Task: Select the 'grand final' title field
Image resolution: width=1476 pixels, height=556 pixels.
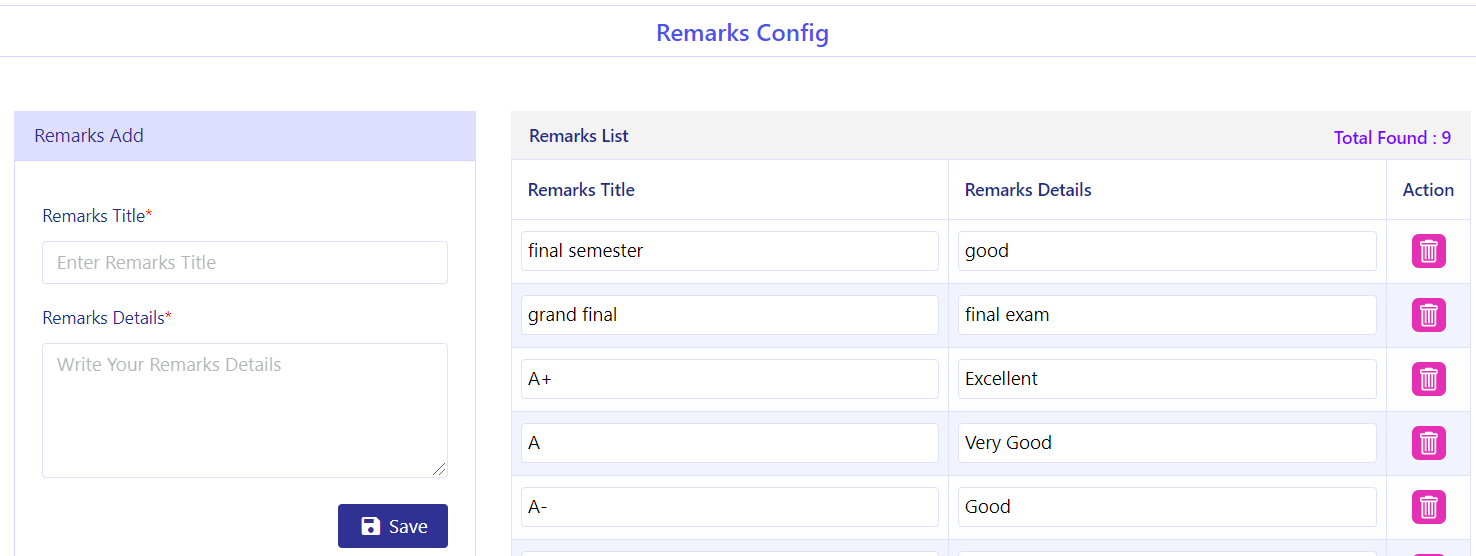Action: (730, 315)
